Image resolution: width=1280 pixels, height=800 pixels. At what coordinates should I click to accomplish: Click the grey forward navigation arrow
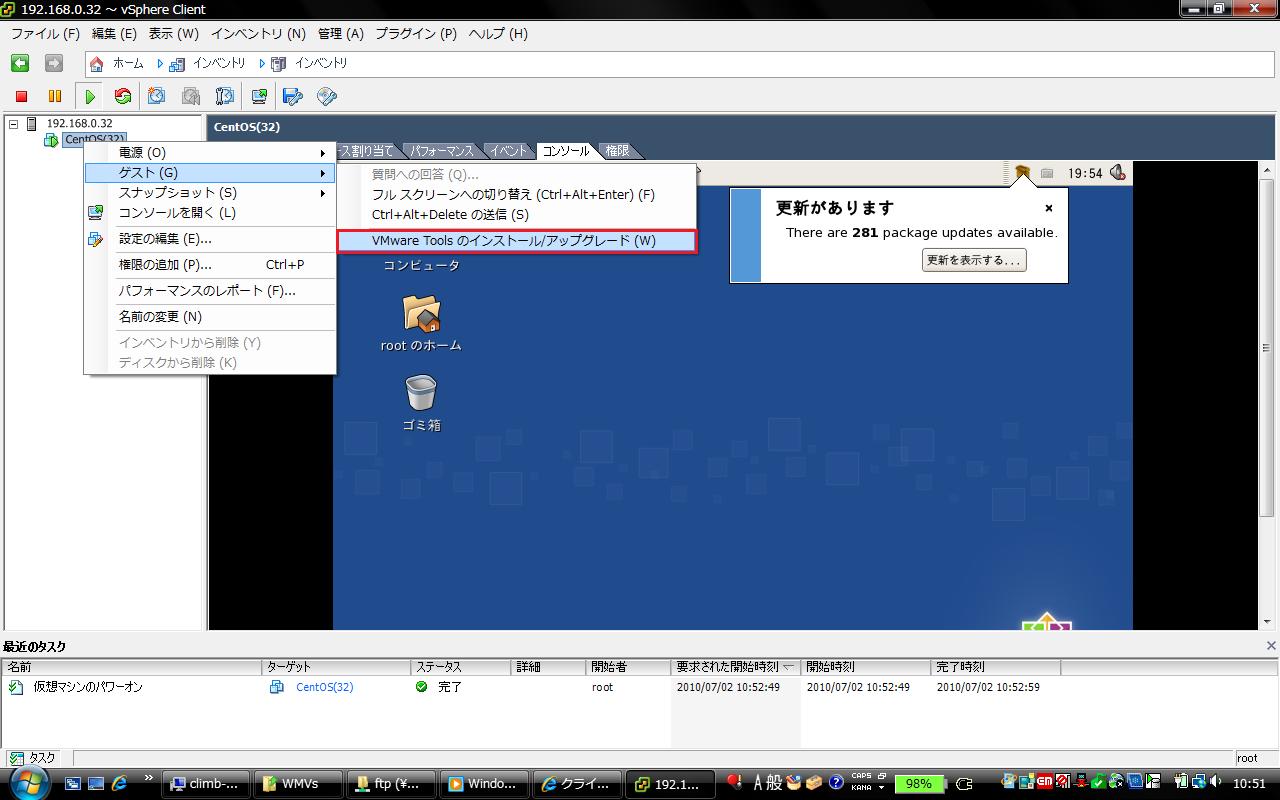coord(54,63)
